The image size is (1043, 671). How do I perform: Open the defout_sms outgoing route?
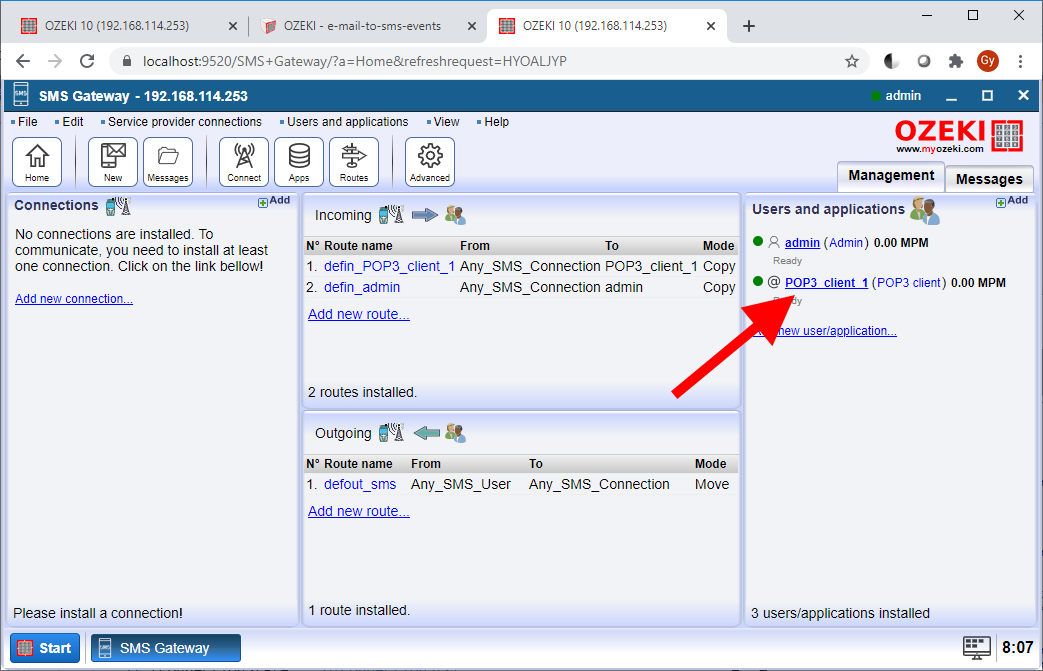point(360,484)
